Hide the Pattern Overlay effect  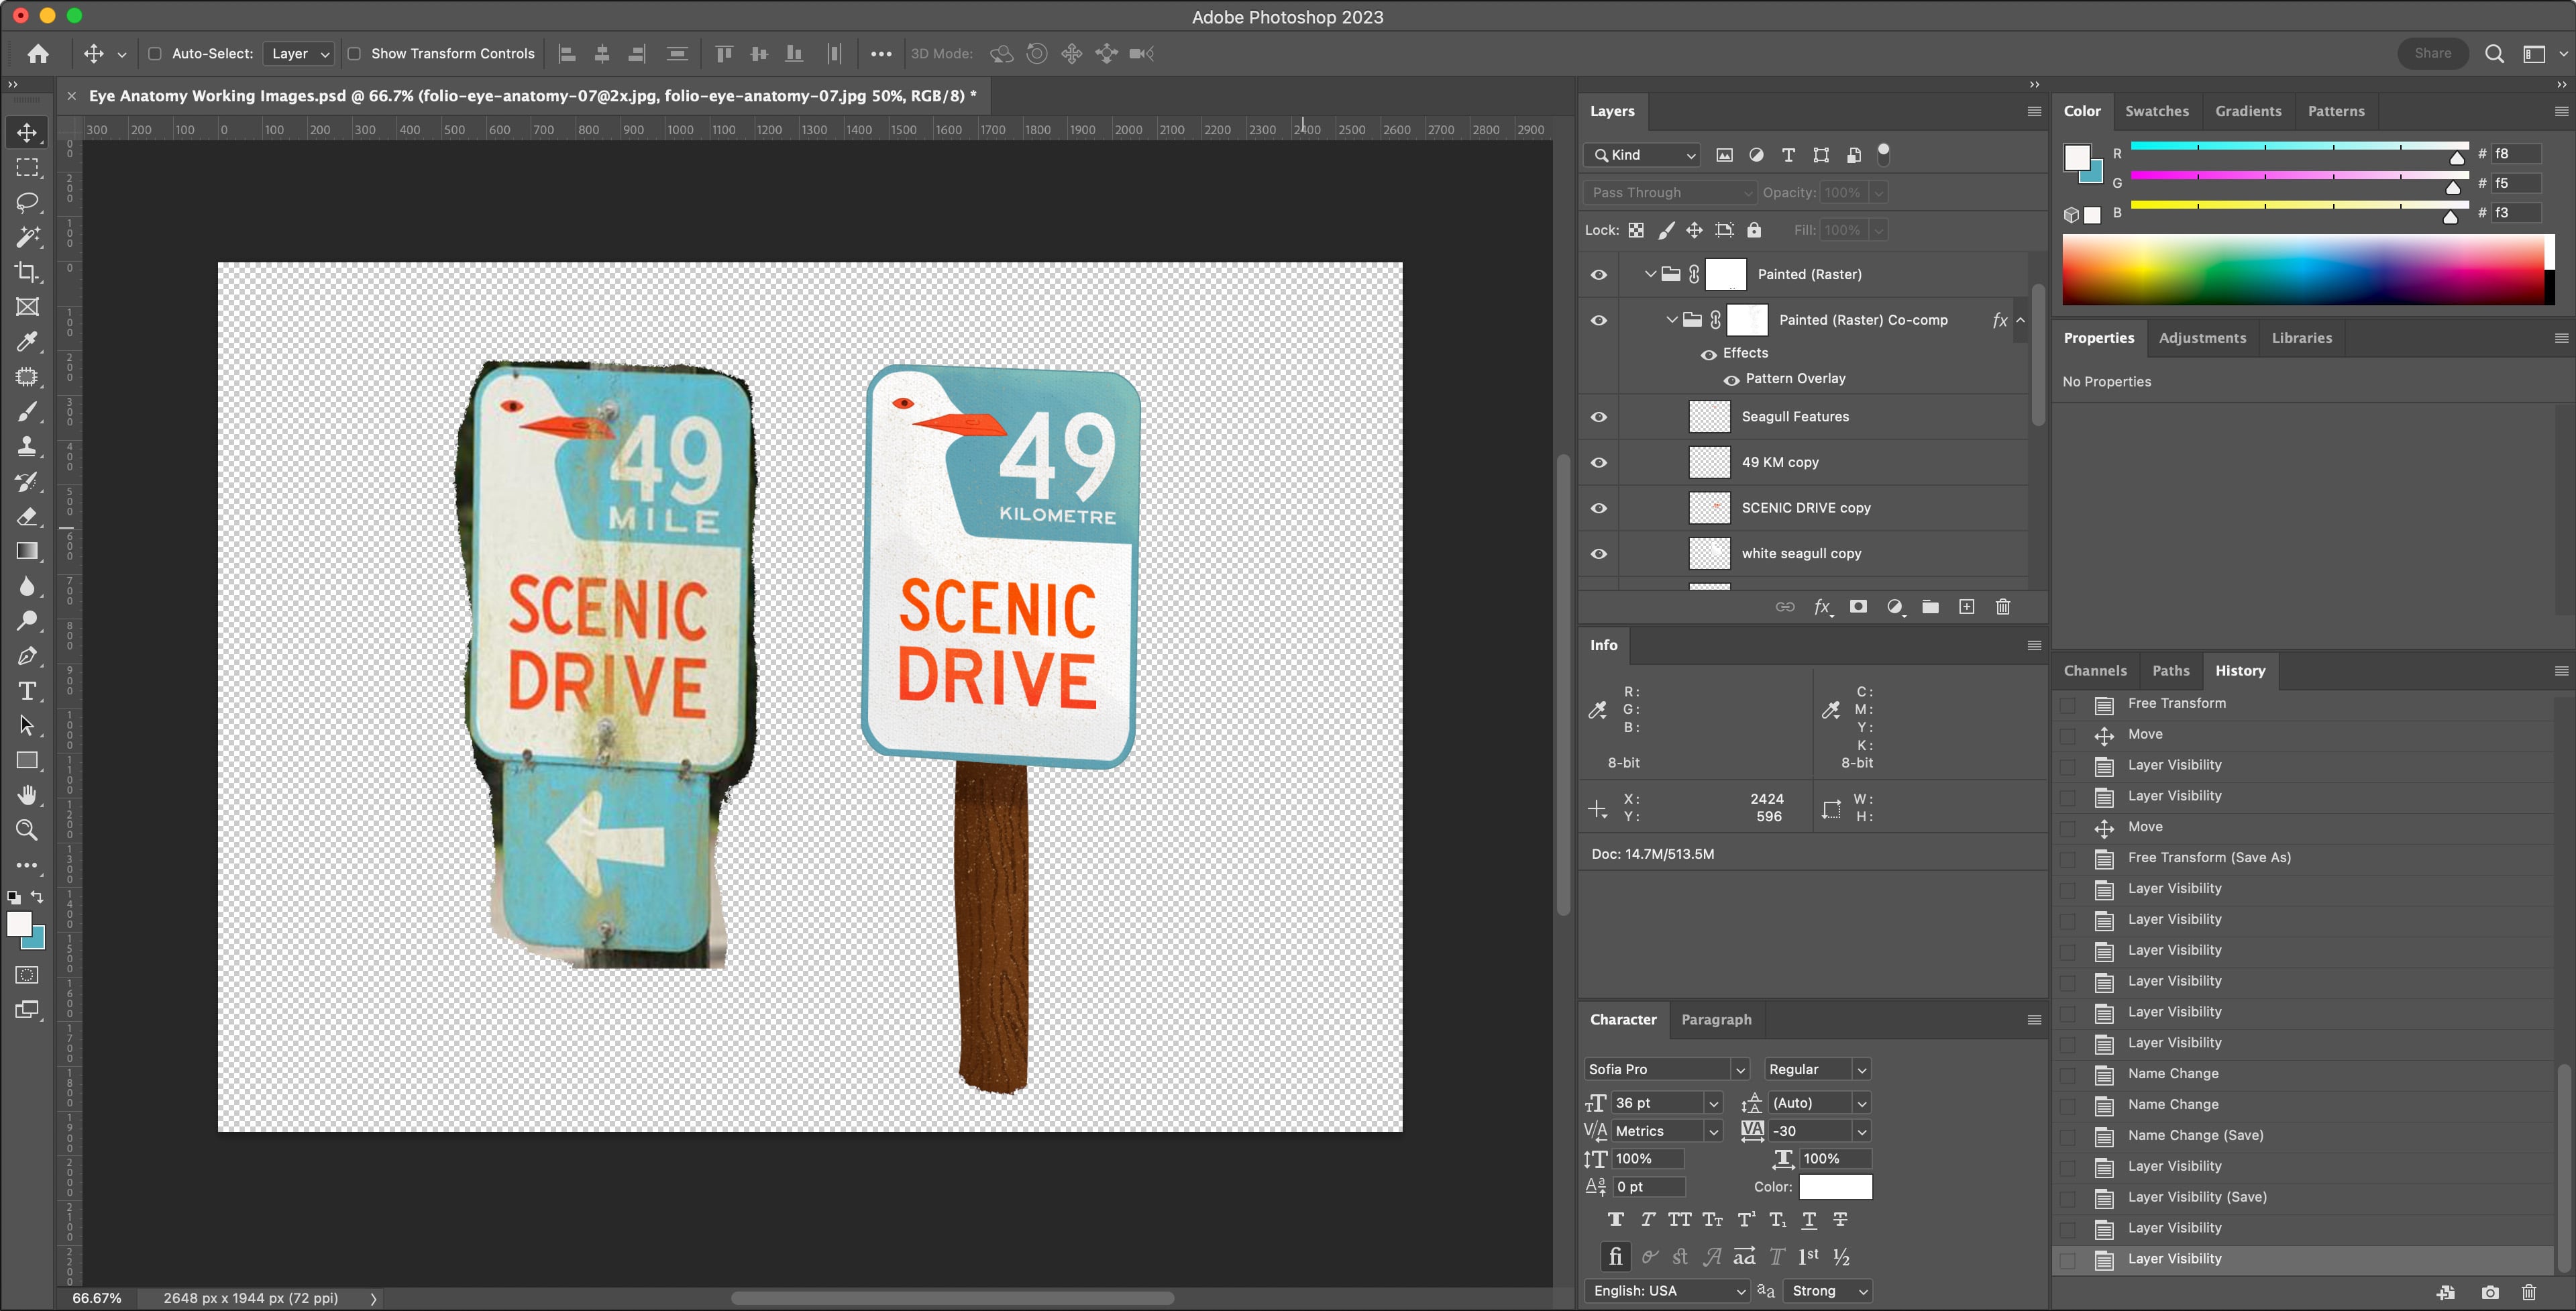click(1731, 379)
